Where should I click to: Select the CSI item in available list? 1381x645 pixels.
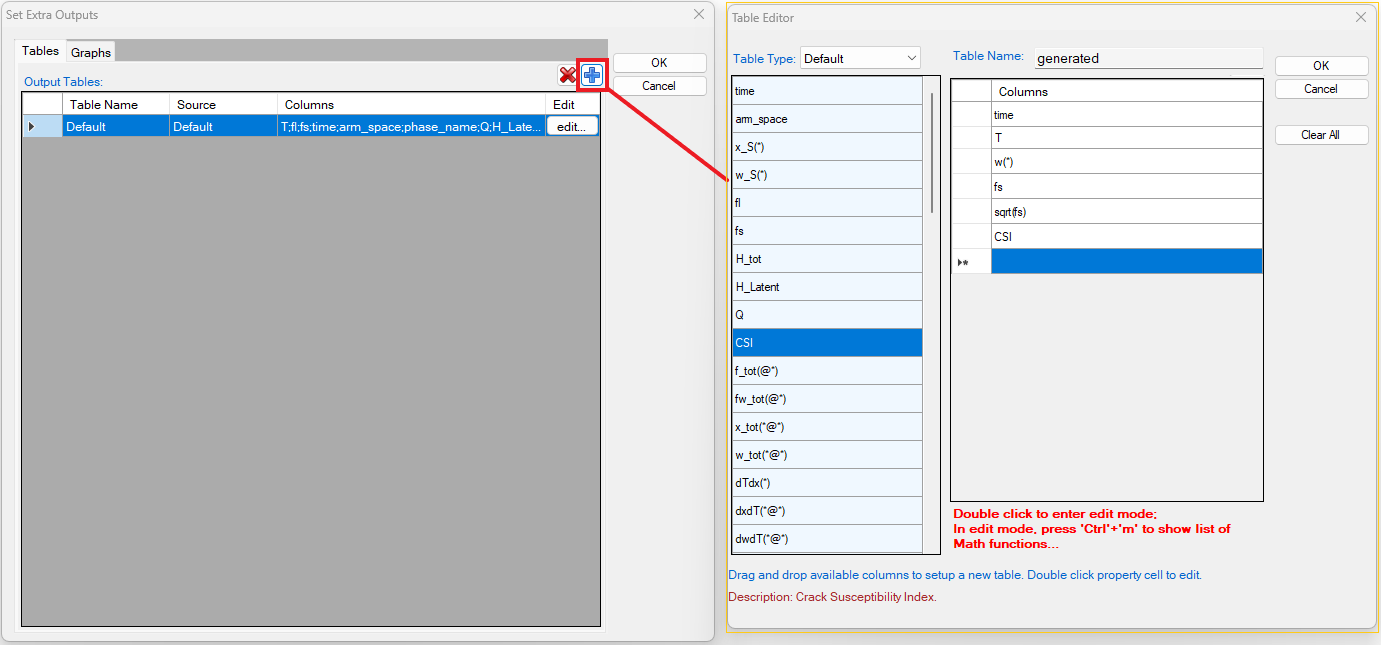(x=827, y=343)
